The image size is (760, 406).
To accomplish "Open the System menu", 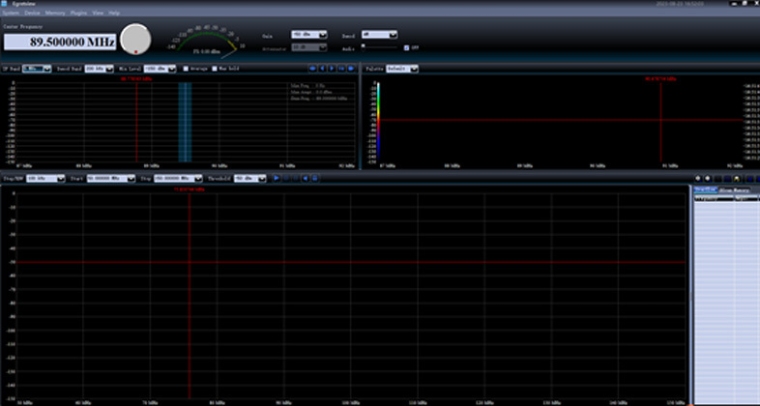I will coord(12,12).
